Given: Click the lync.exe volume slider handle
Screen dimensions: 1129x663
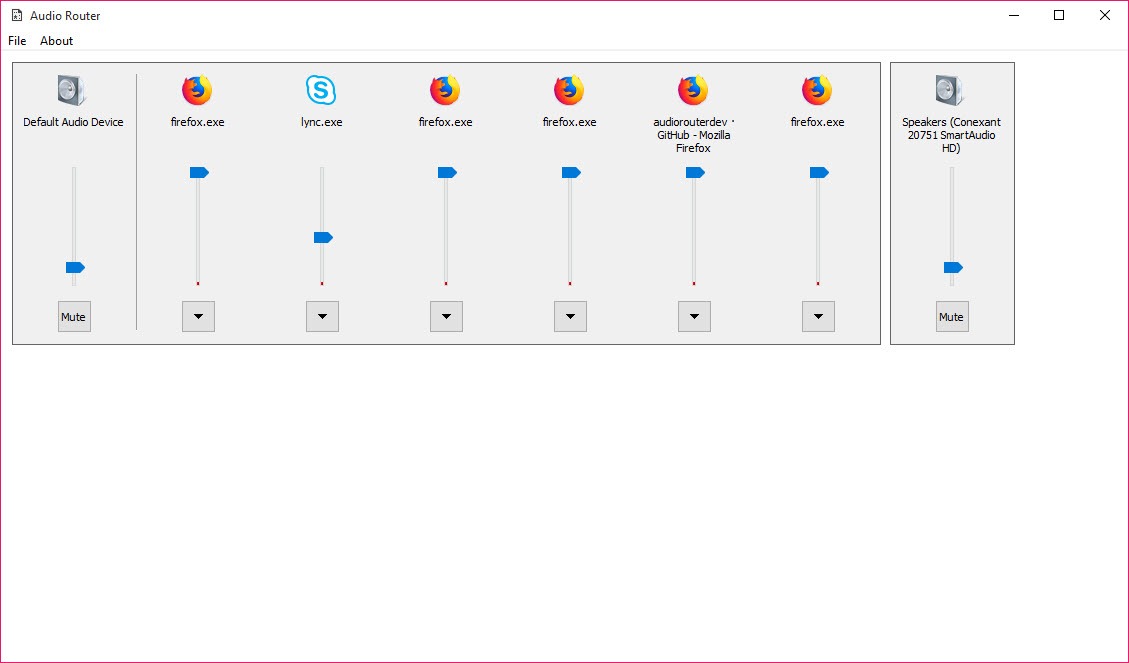Looking at the screenshot, I should coord(322,238).
